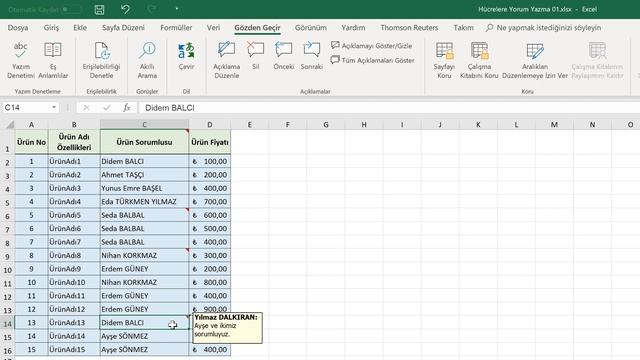The image size is (640, 360).
Task: Click the Ne yapmak istediğinizi söyleyin search box
Action: click(x=544, y=28)
